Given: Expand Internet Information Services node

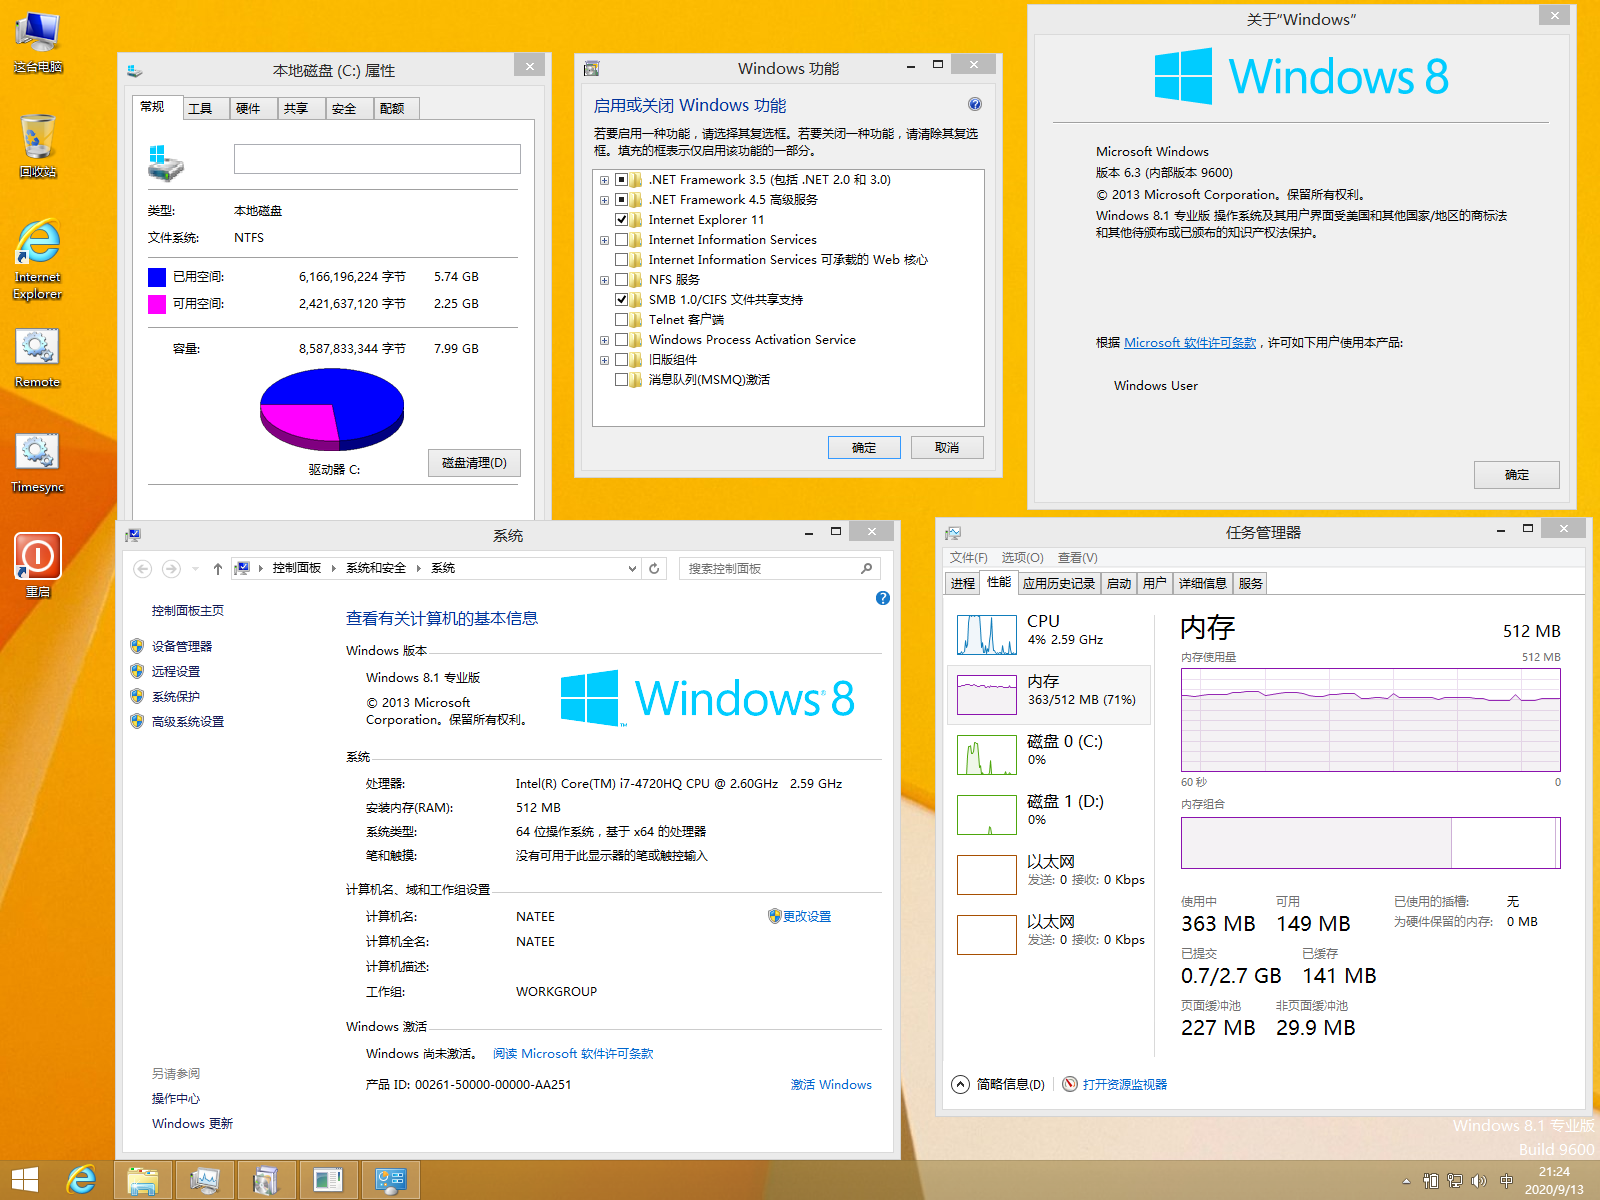Looking at the screenshot, I should tap(604, 241).
